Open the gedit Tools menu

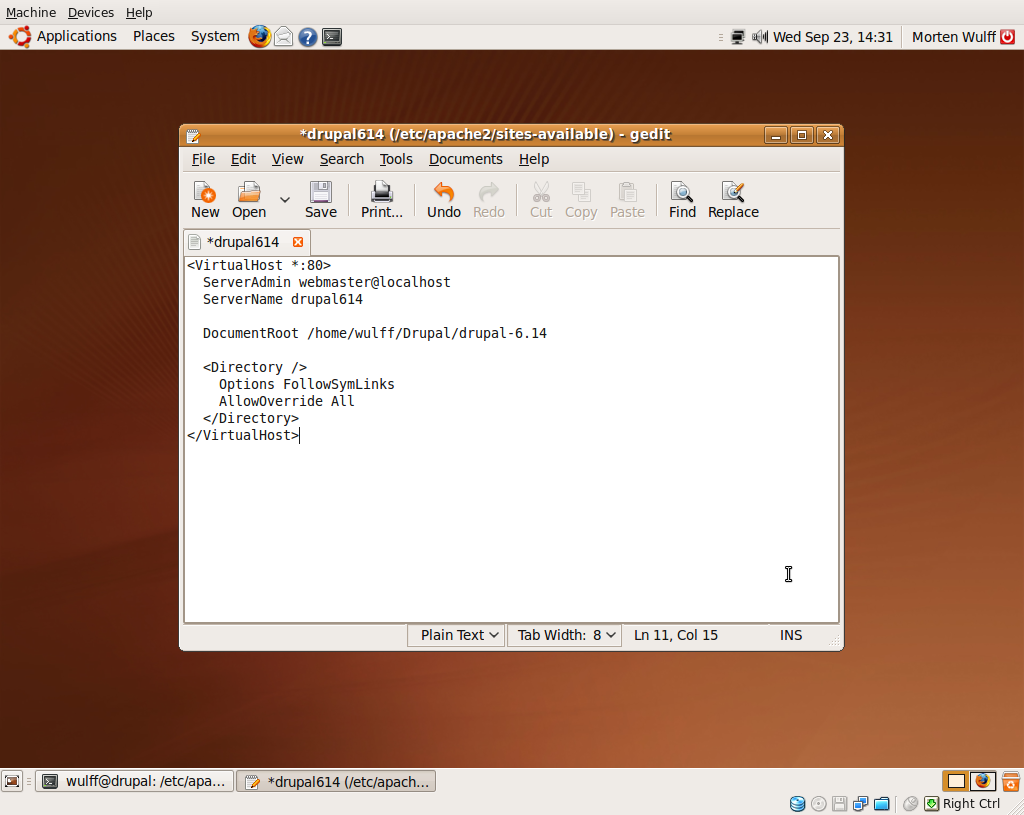396,159
